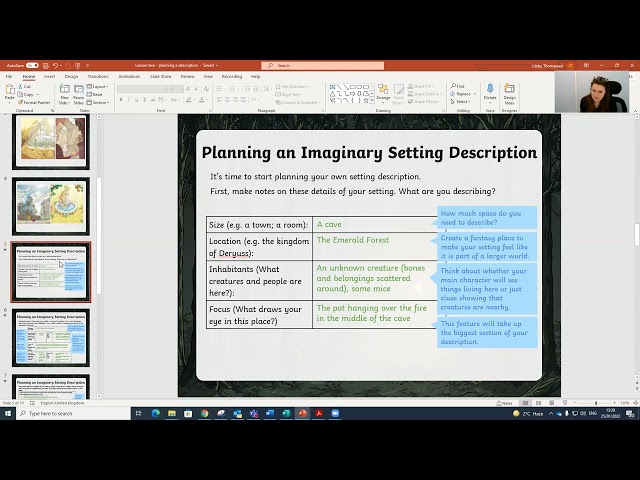Image resolution: width=640 pixels, height=480 pixels.
Task: Expand the Select dropdown in Editing
Action: pyautogui.click(x=461, y=101)
